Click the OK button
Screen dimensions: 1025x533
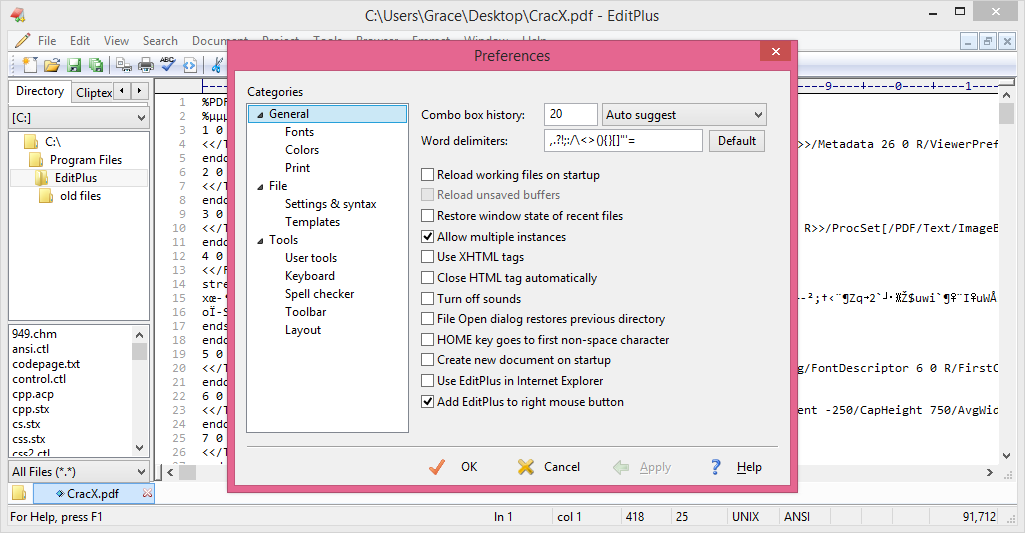pos(454,467)
